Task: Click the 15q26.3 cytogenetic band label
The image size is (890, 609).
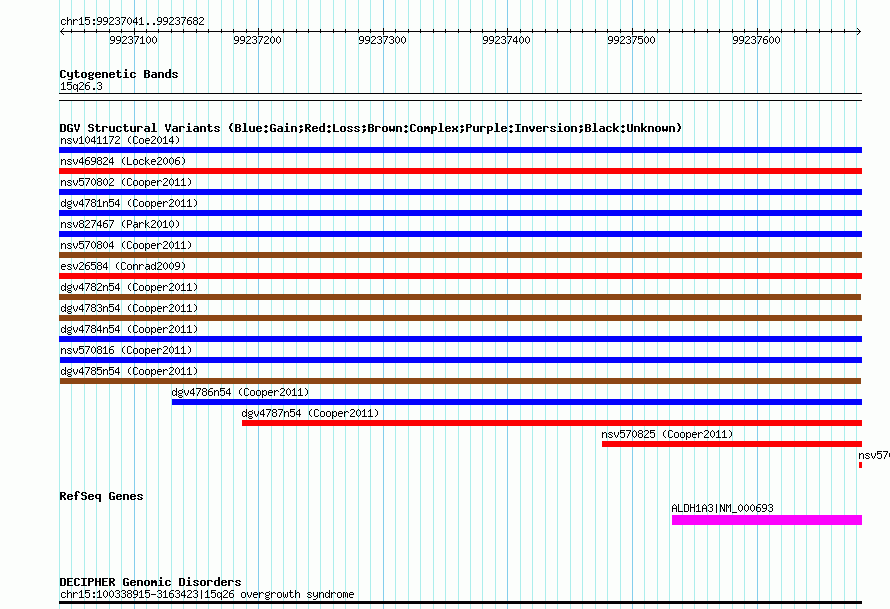Action: click(81, 86)
